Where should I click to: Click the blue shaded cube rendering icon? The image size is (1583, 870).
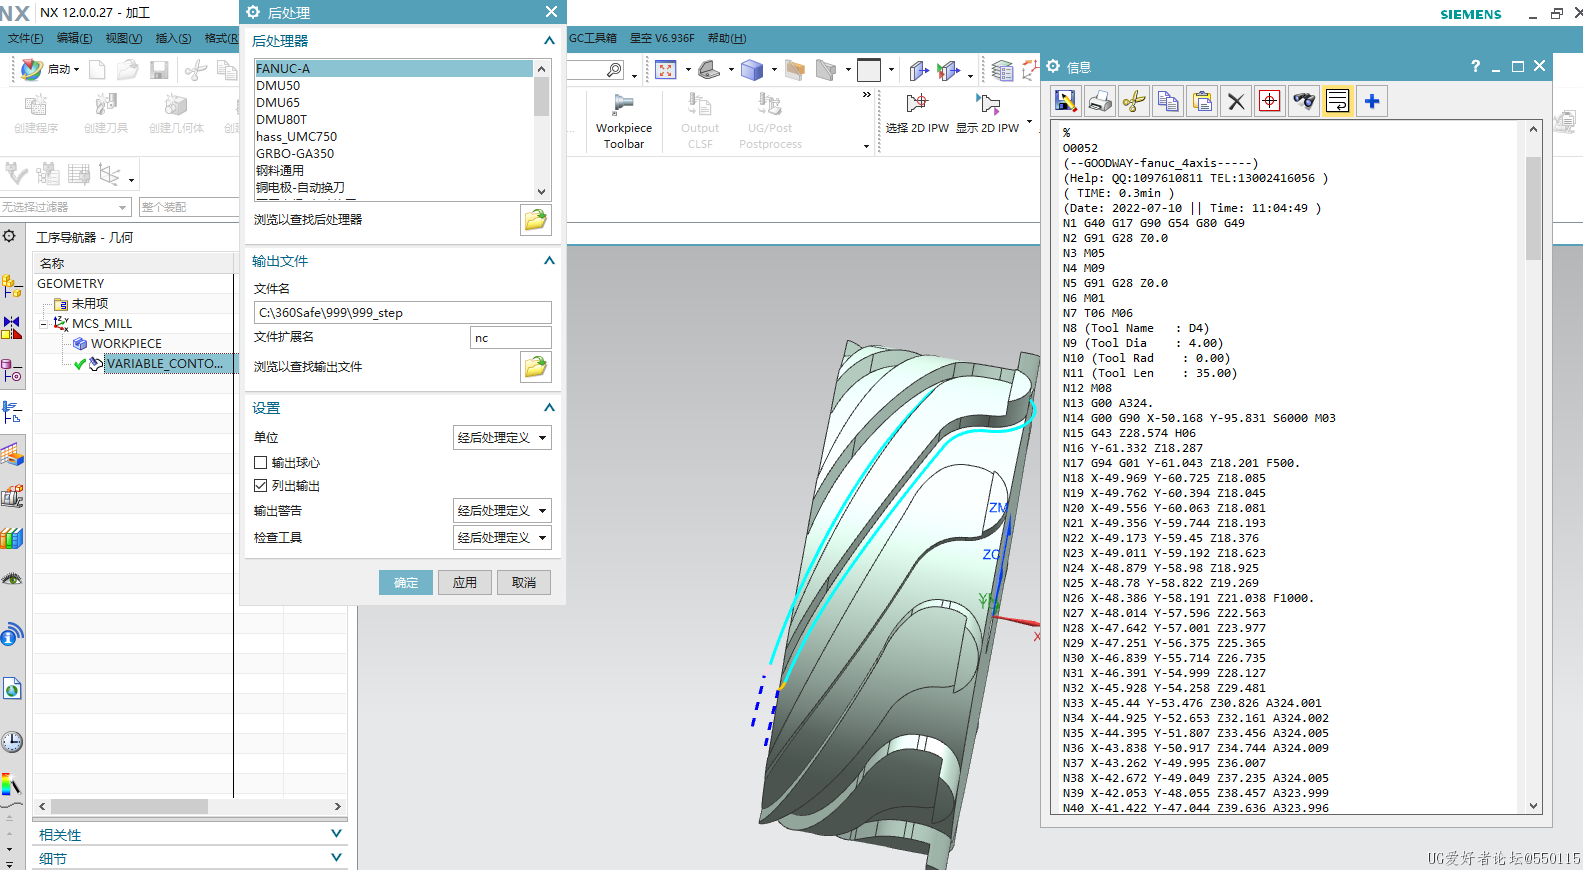pyautogui.click(x=752, y=69)
